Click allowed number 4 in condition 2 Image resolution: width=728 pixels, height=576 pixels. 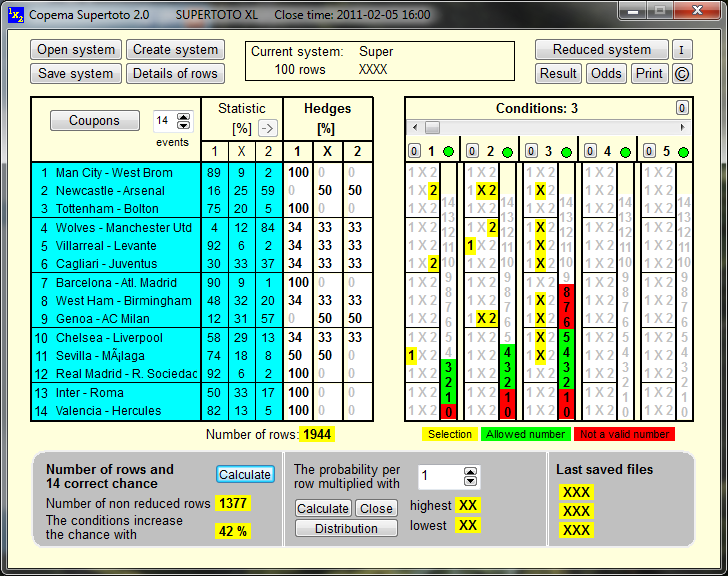click(x=507, y=352)
